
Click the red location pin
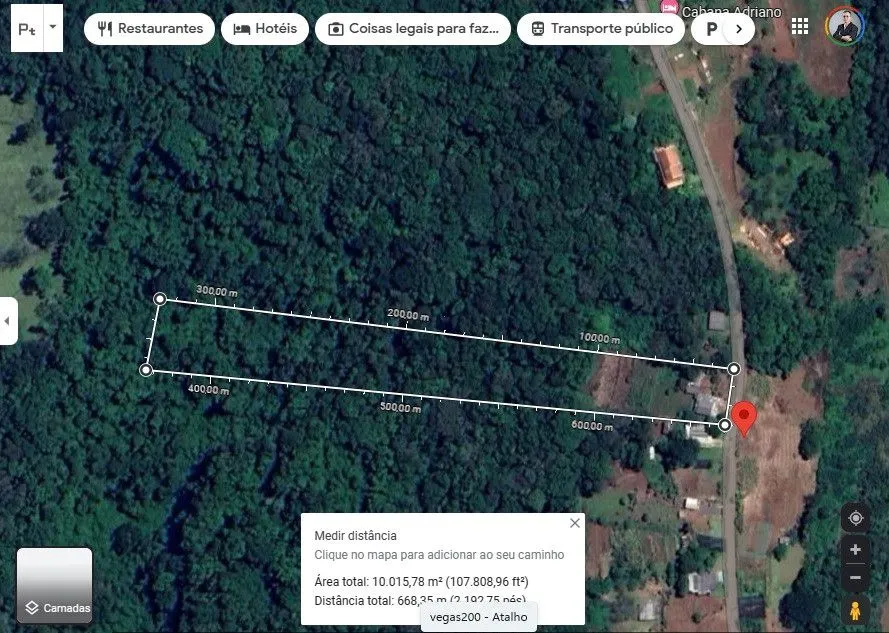tap(744, 419)
